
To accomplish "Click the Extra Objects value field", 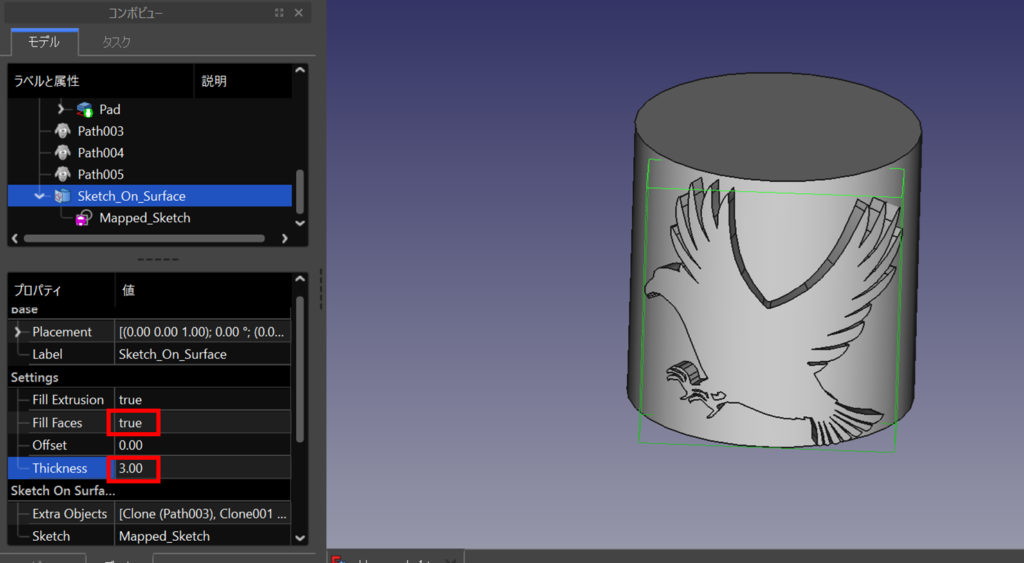I will click(203, 514).
